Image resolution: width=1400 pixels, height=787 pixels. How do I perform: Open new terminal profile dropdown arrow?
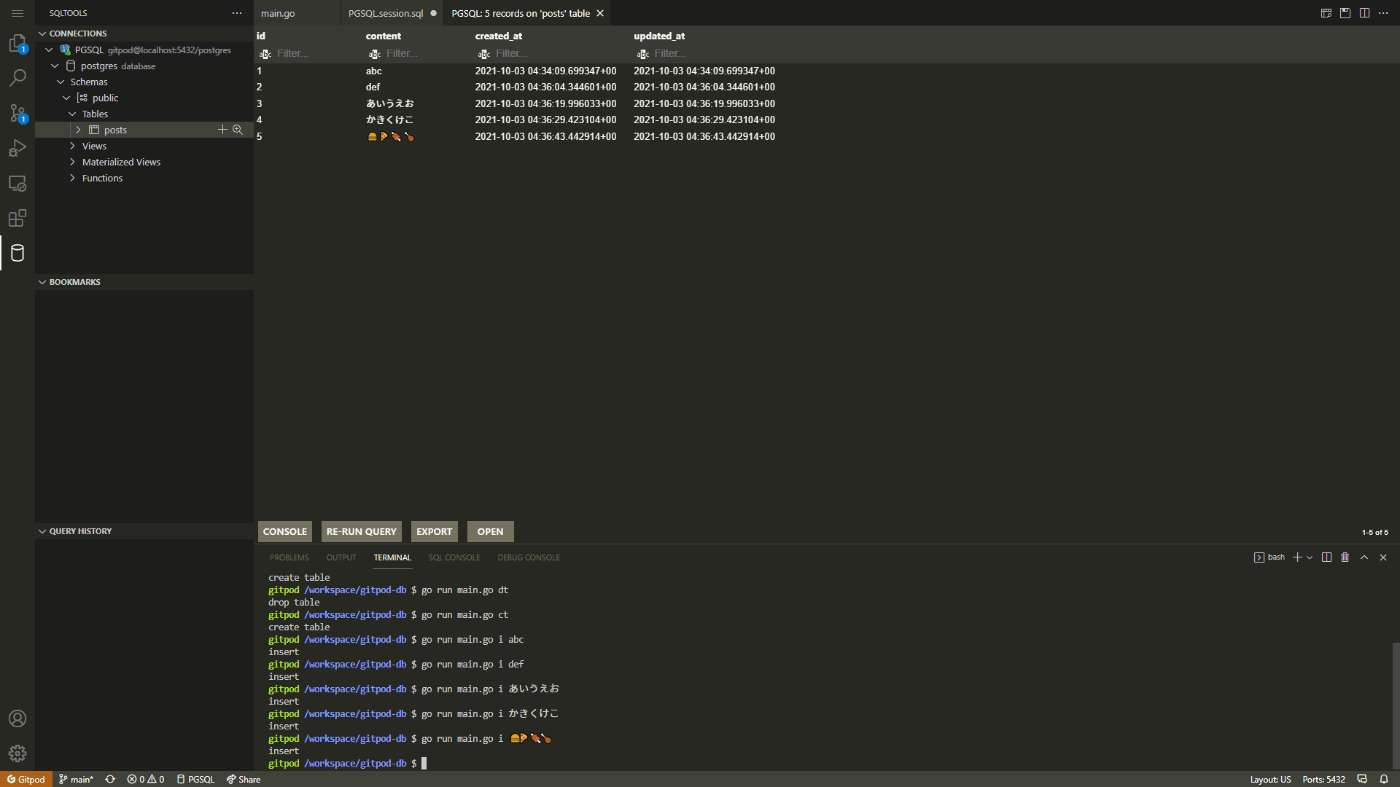tap(1309, 557)
